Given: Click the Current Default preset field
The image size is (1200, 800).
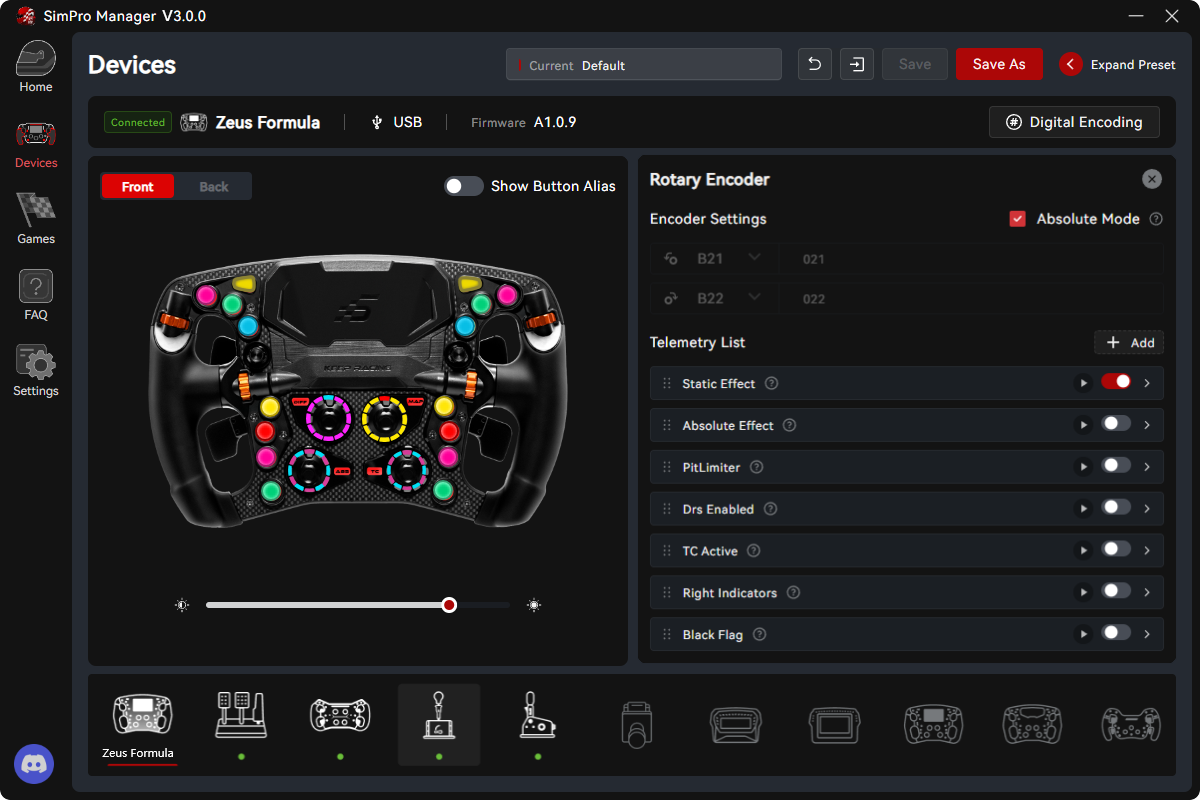Looking at the screenshot, I should tap(644, 64).
